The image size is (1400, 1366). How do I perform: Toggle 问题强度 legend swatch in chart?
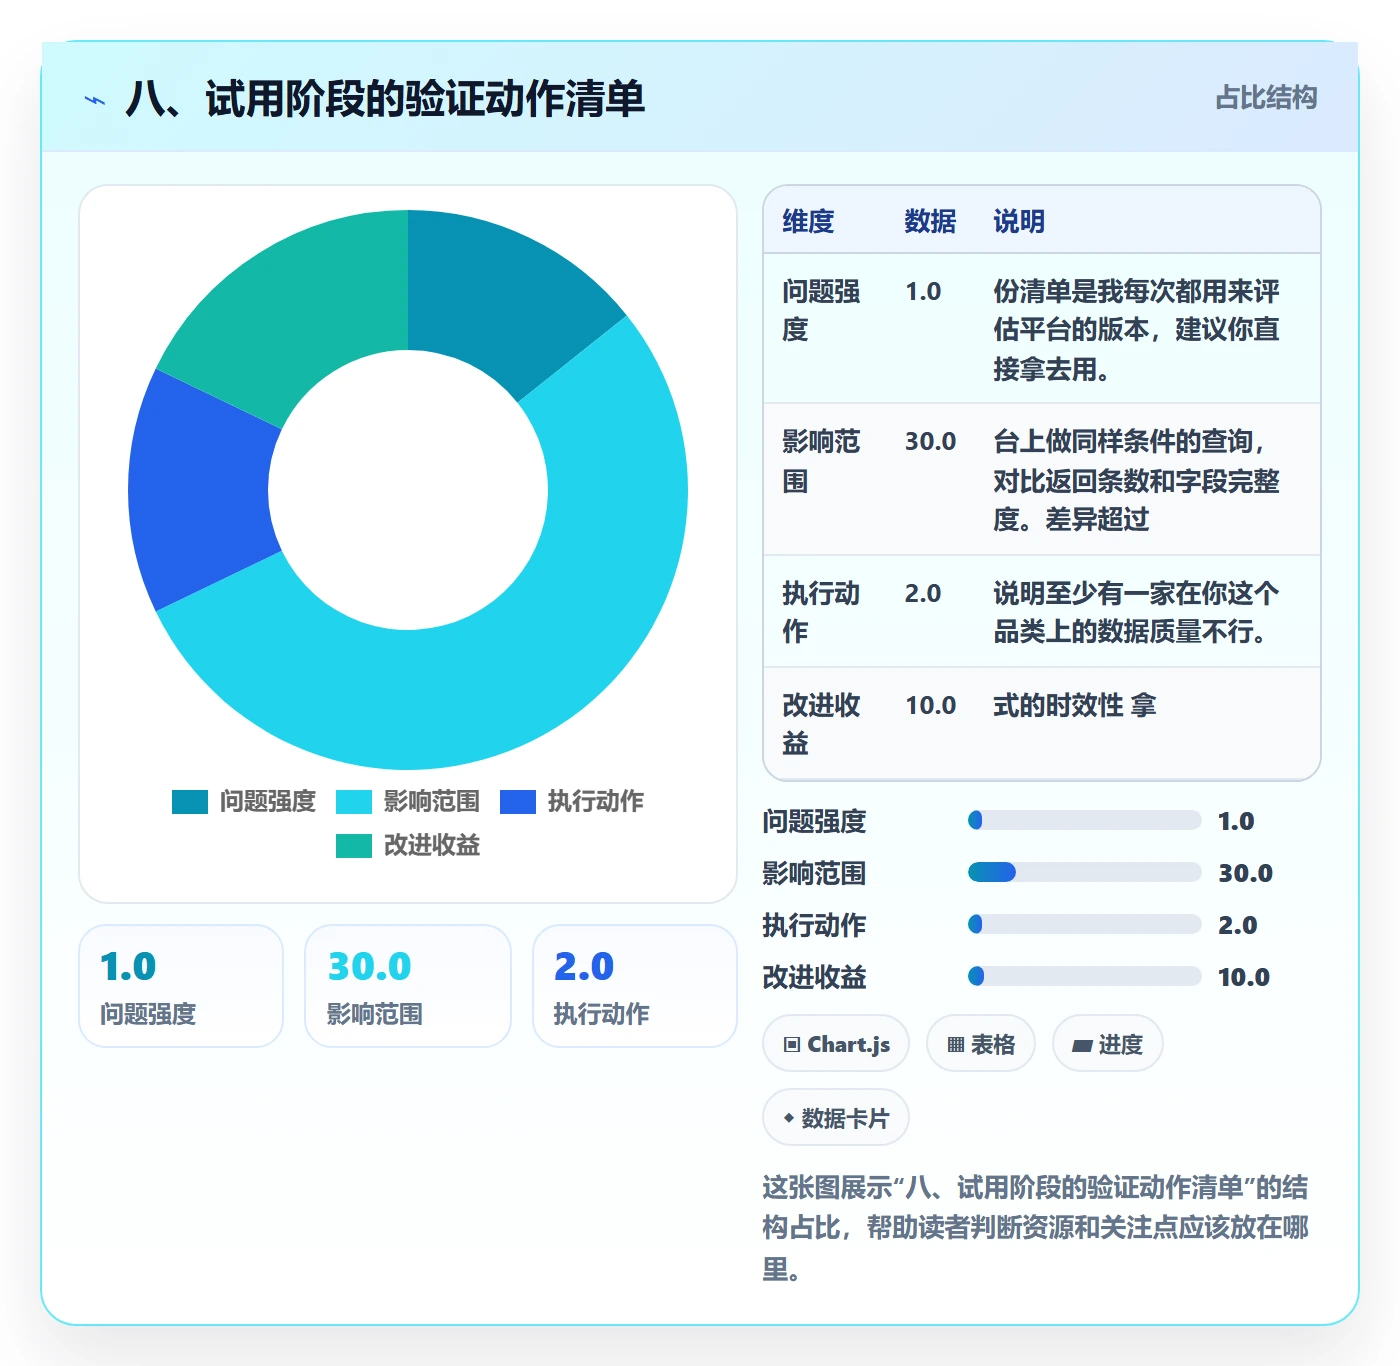point(190,802)
